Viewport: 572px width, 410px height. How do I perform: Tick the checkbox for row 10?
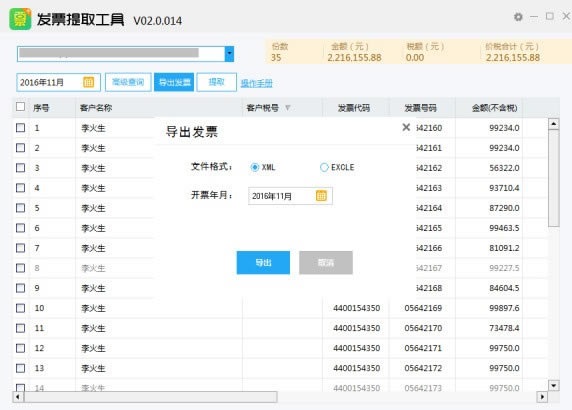[x=20, y=308]
